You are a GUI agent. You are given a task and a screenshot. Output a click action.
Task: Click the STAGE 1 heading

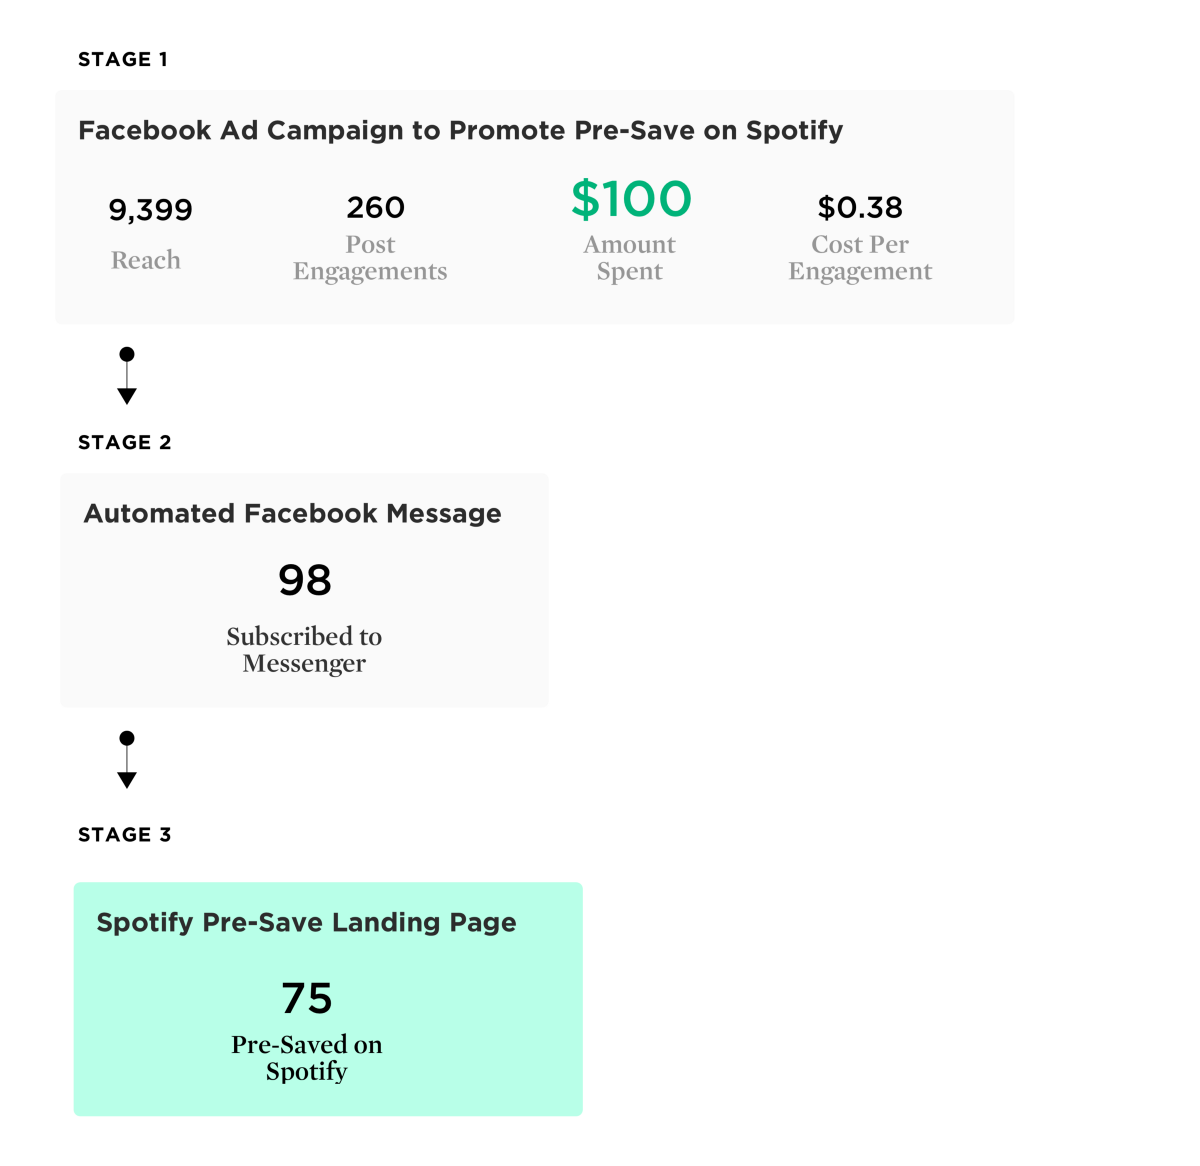tap(123, 60)
